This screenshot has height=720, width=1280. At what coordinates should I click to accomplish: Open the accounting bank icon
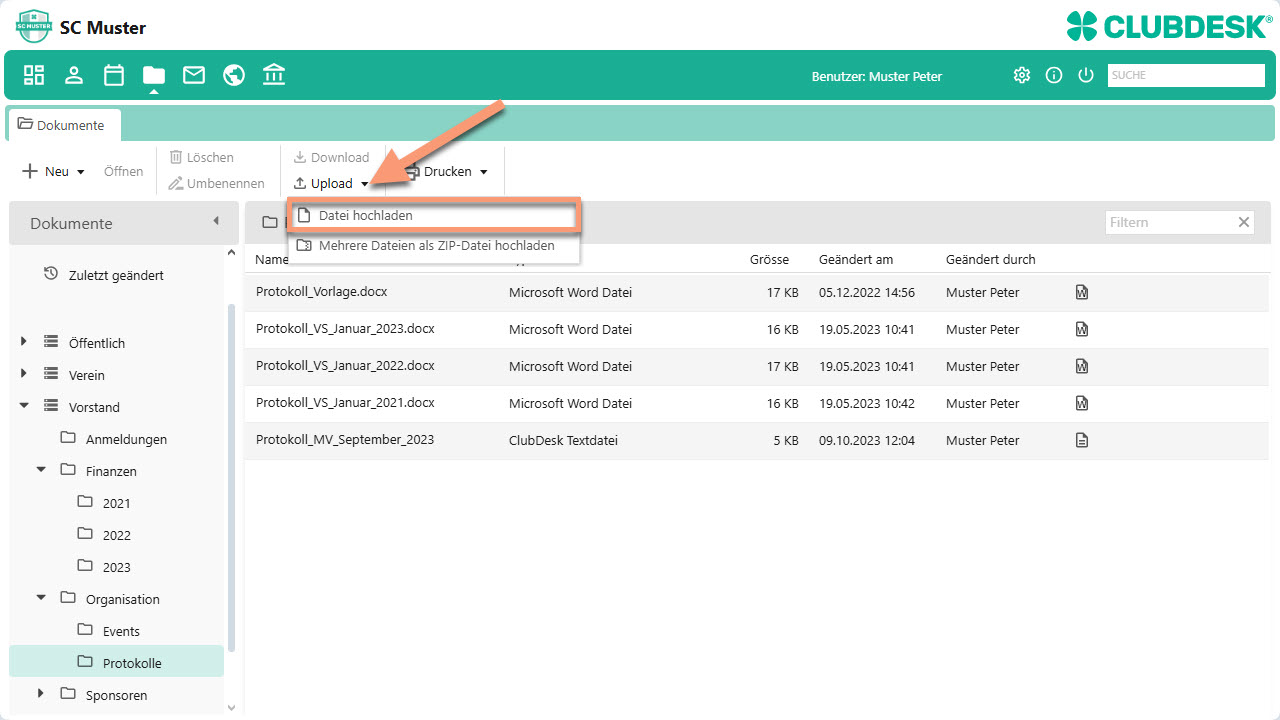pos(274,75)
